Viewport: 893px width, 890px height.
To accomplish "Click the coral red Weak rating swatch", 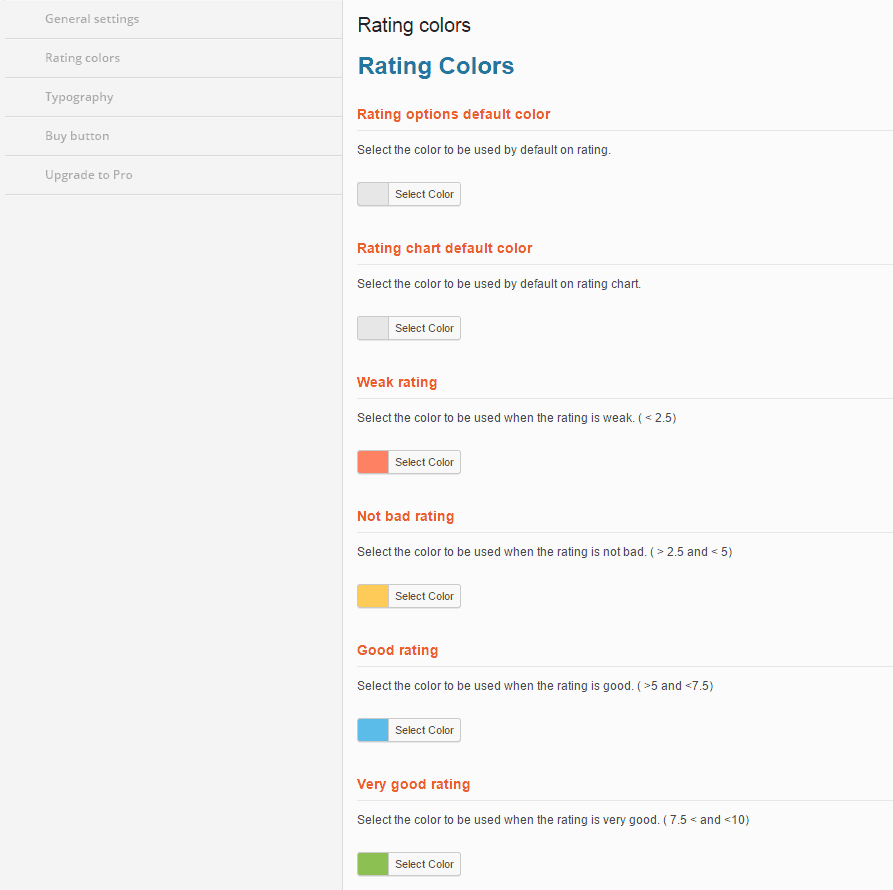I will tap(373, 462).
